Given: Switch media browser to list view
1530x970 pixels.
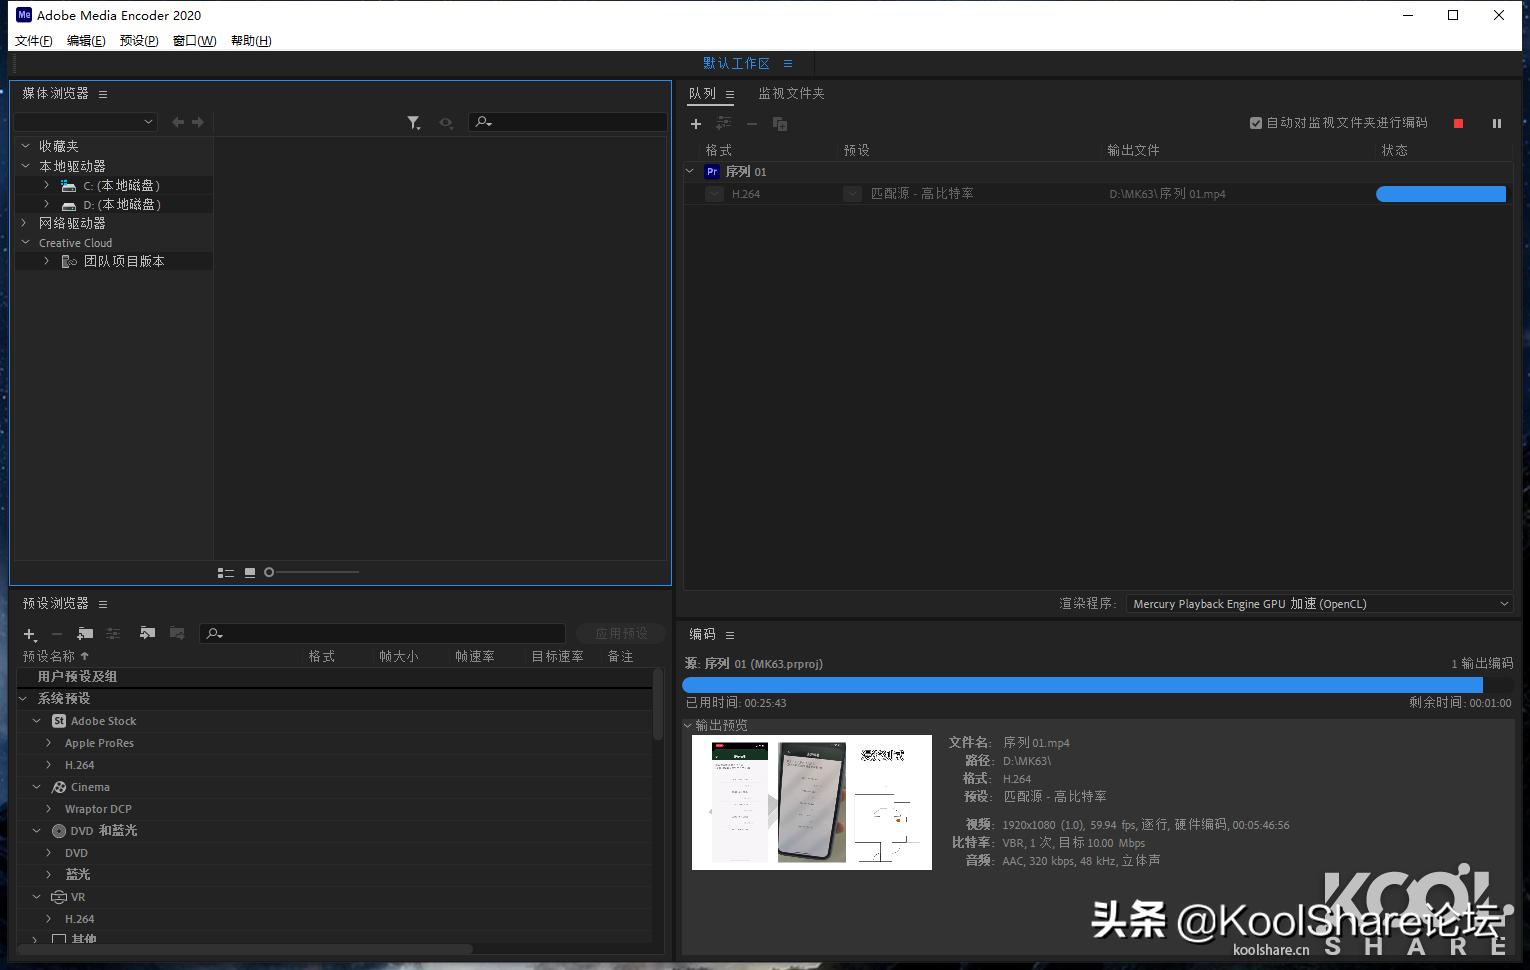Looking at the screenshot, I should click(x=225, y=573).
